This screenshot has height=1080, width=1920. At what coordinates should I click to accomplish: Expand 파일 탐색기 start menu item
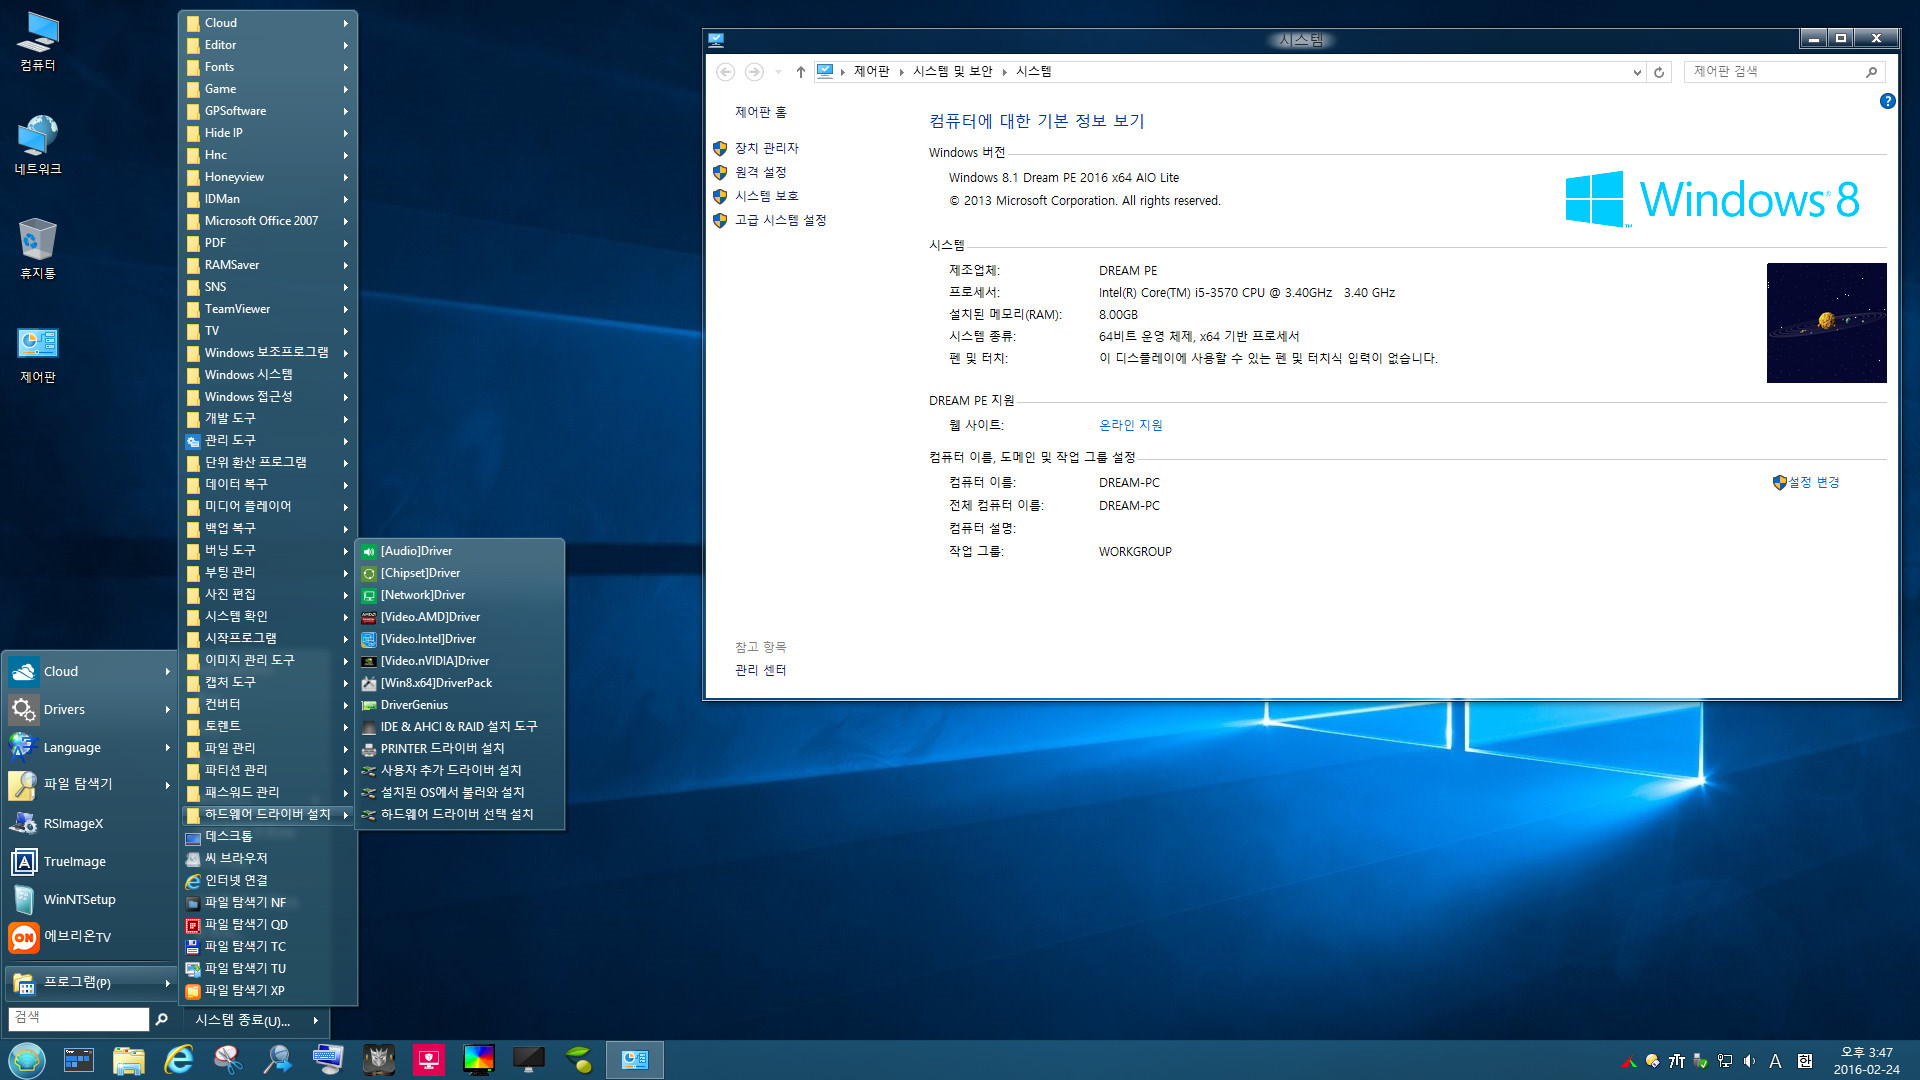90,785
